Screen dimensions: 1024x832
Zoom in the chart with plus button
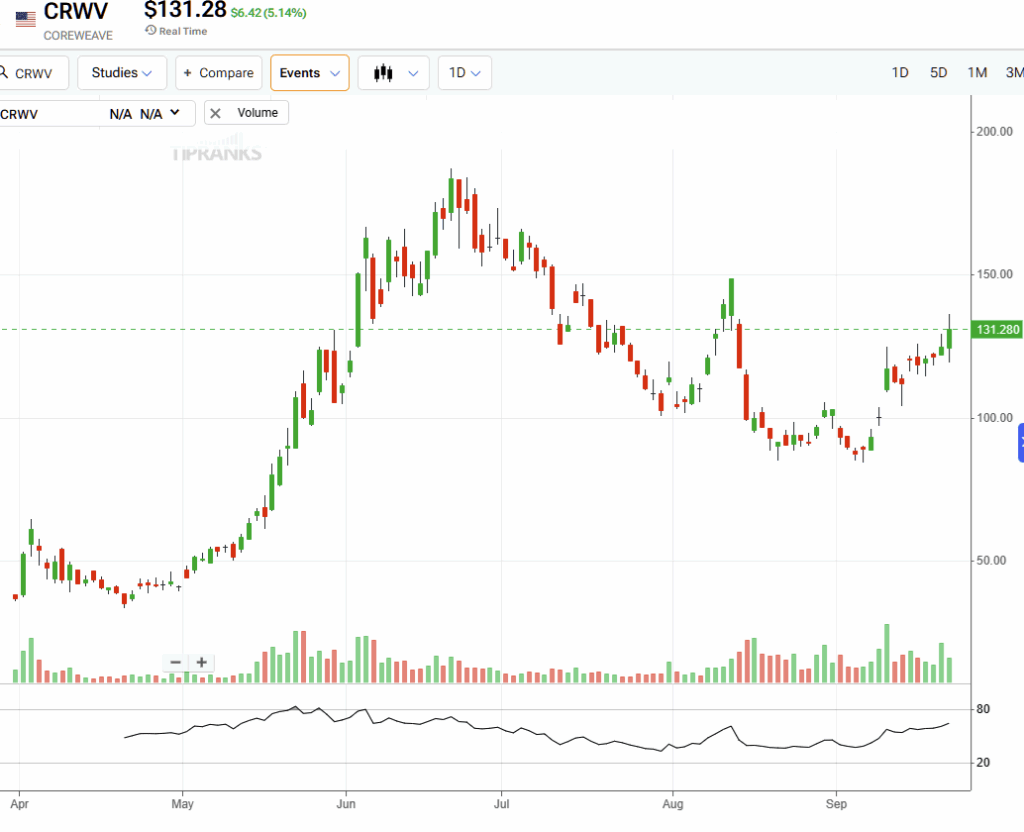click(202, 662)
